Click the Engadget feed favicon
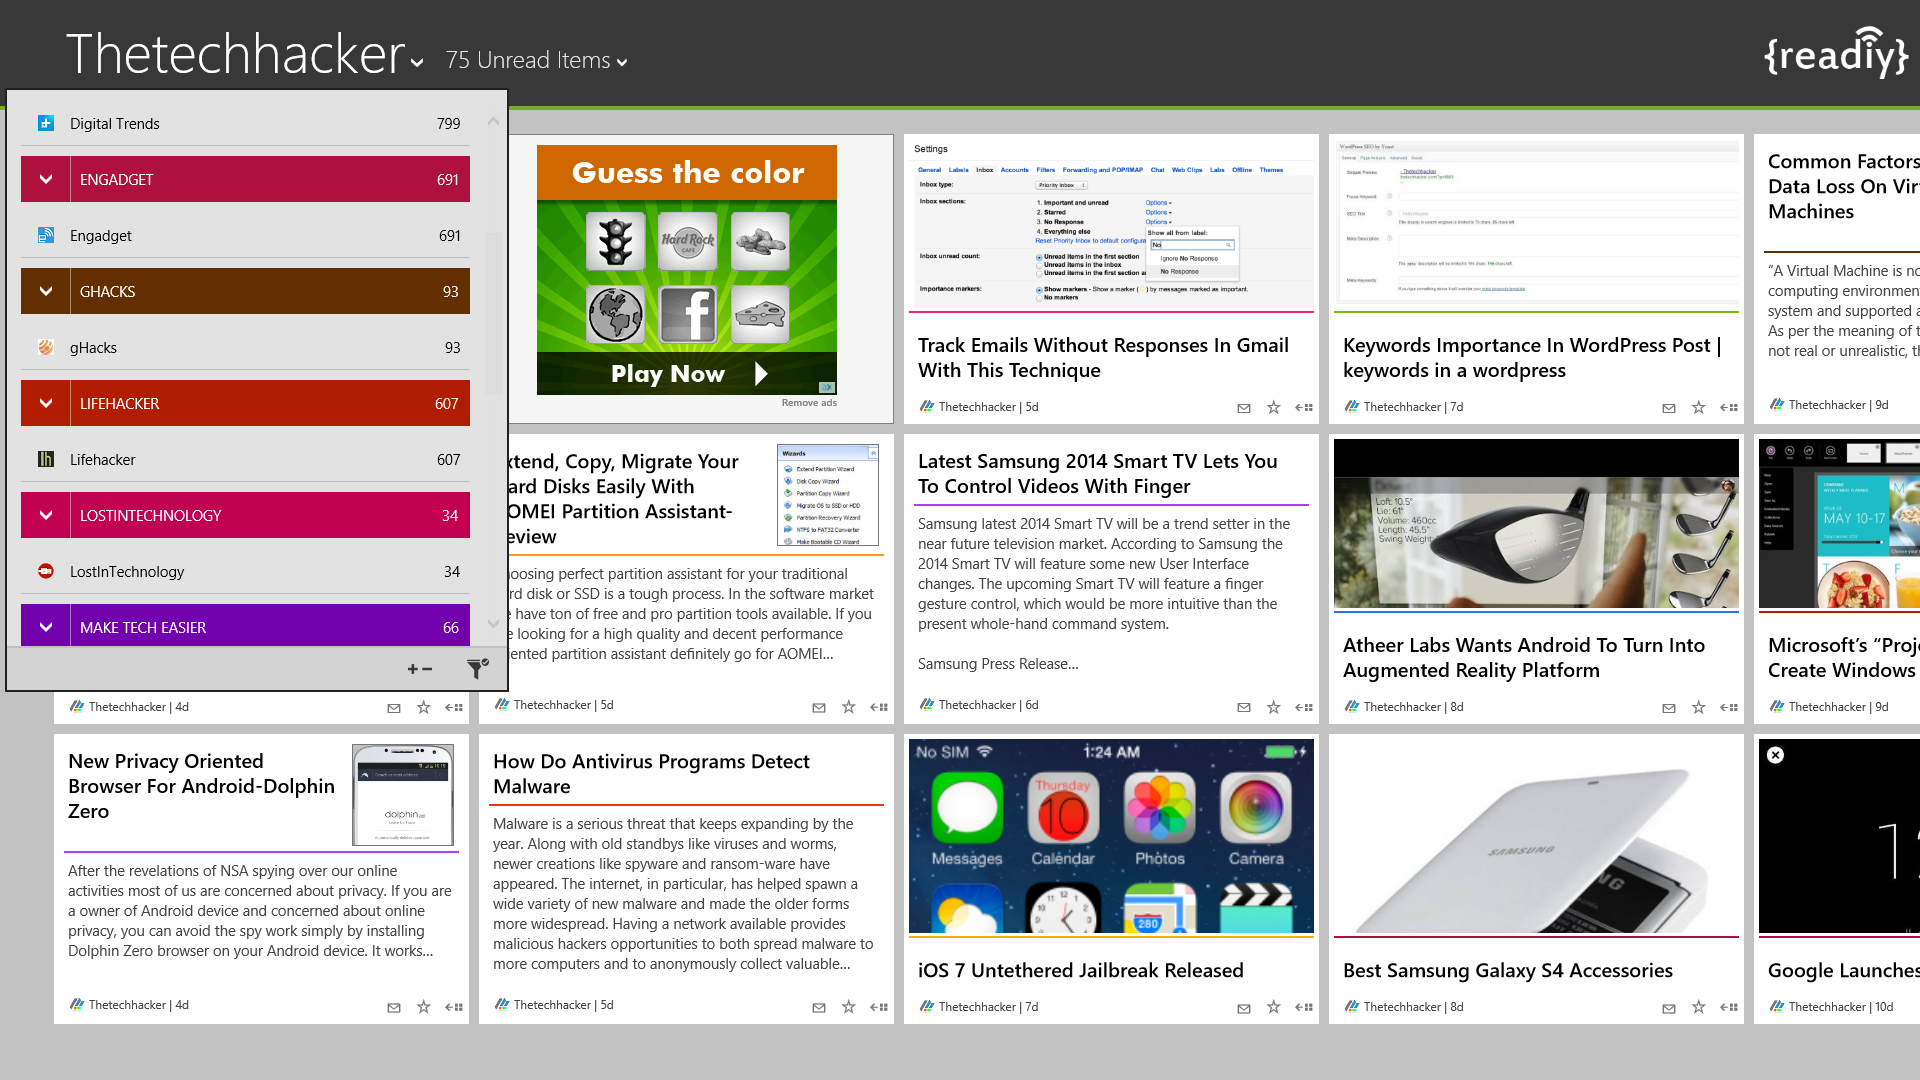Image resolution: width=1920 pixels, height=1080 pixels. [x=46, y=235]
